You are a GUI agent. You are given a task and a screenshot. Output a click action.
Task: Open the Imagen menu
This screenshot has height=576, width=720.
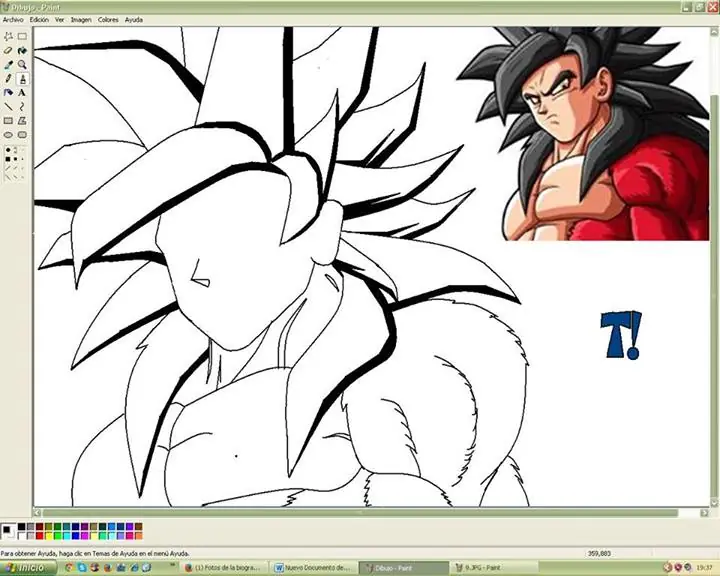[x=81, y=20]
